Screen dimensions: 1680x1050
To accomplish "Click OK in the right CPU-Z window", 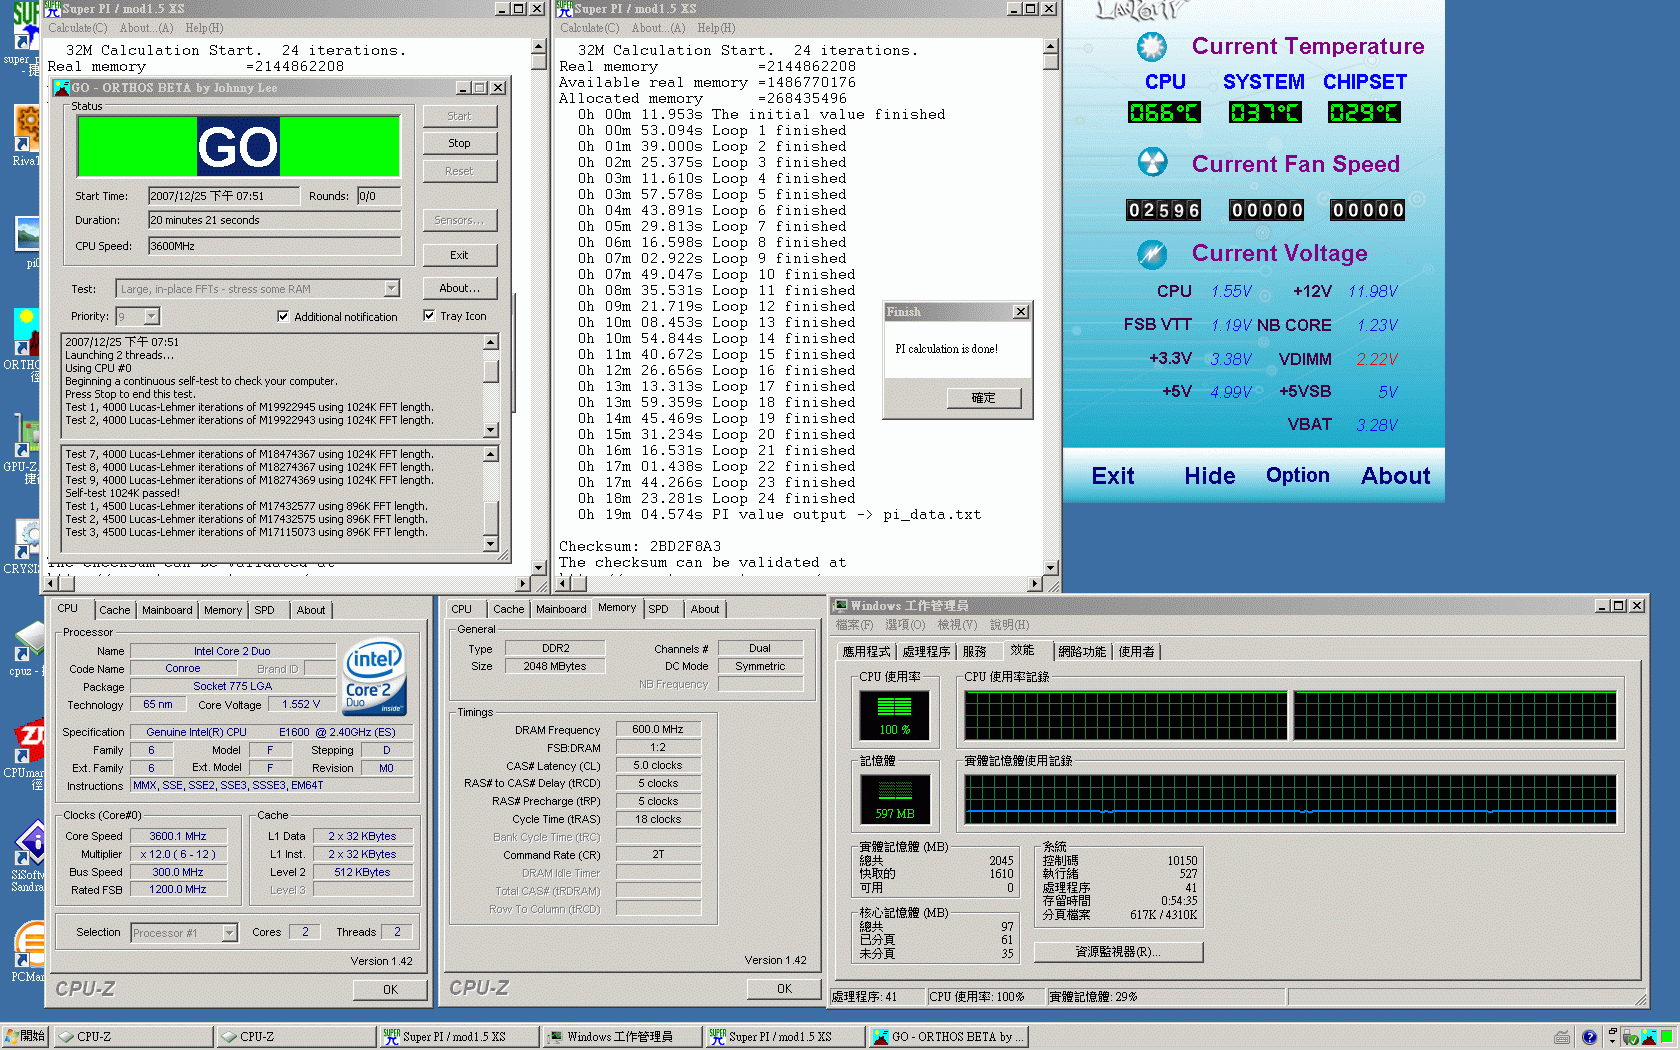I will pos(784,989).
